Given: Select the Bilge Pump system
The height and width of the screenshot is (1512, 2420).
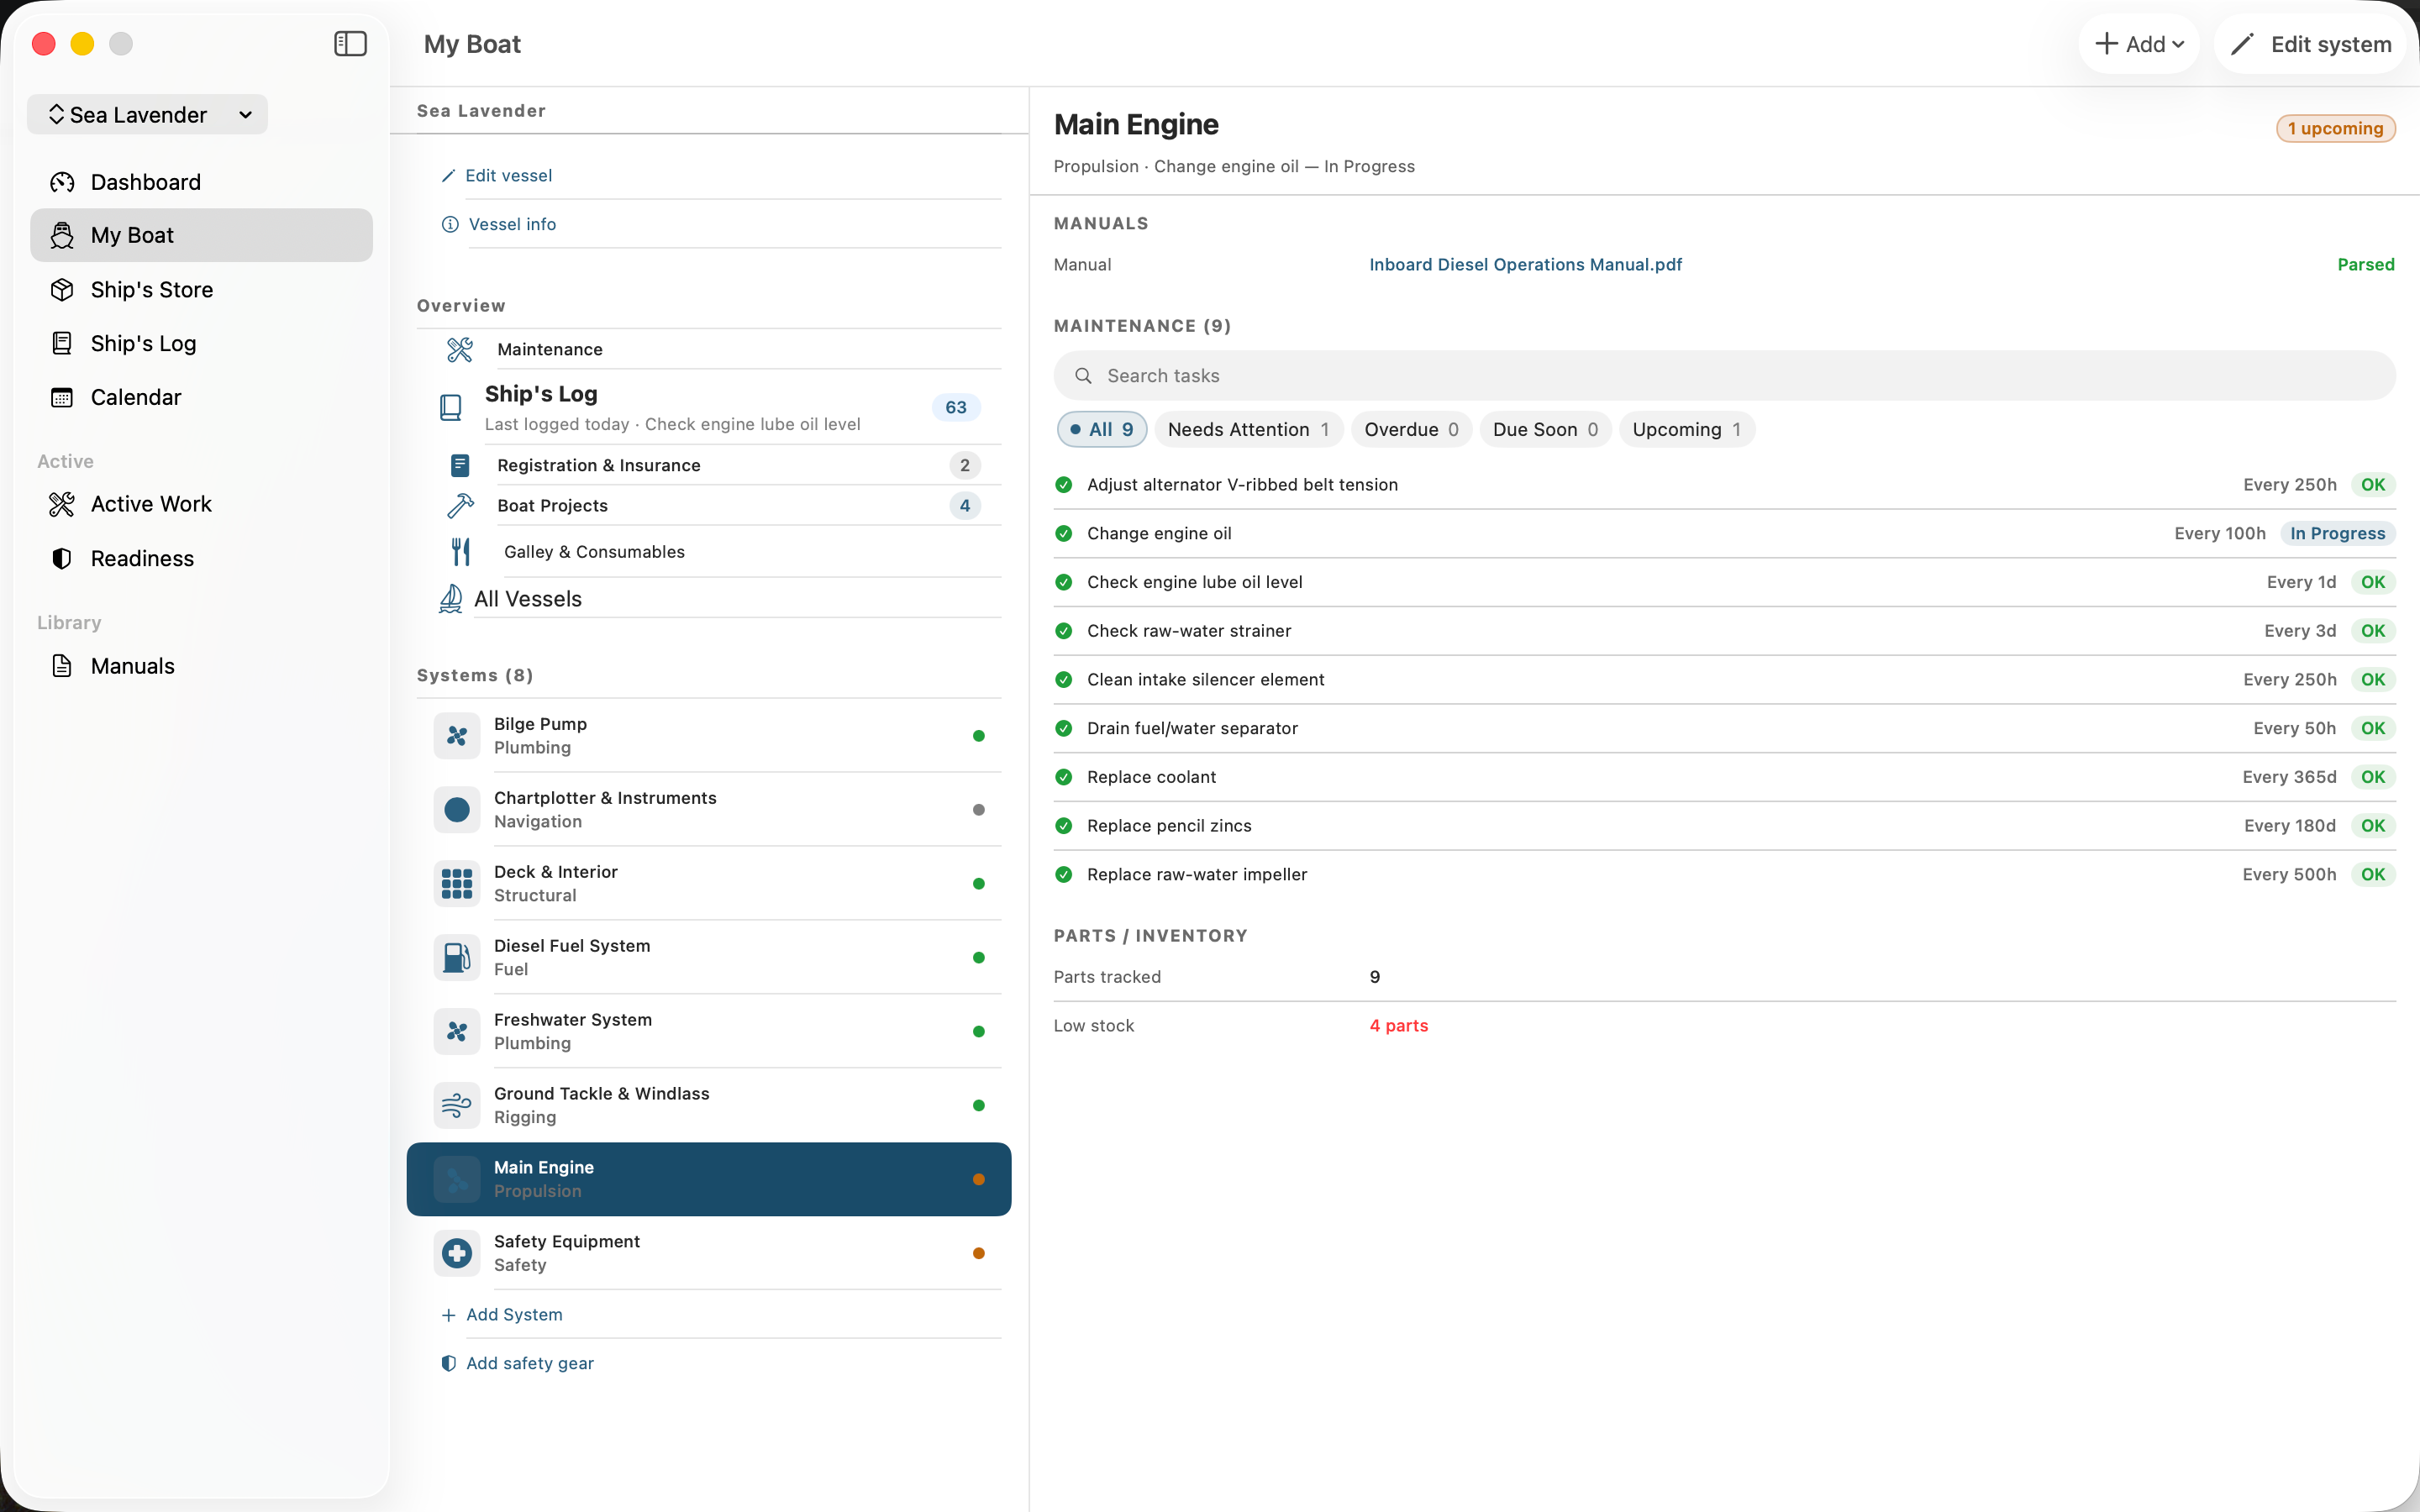Looking at the screenshot, I should (x=709, y=735).
